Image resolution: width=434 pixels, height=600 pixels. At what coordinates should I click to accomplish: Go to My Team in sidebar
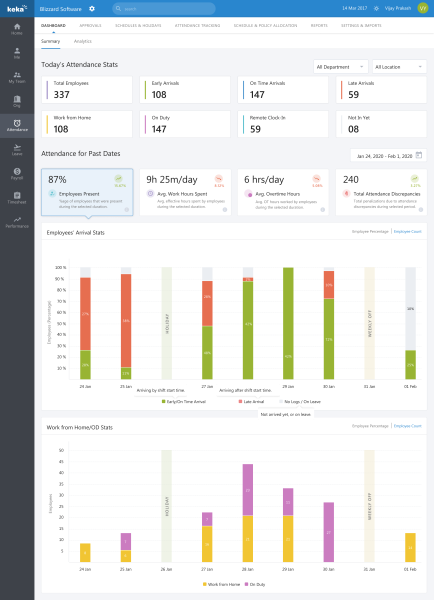[17, 77]
